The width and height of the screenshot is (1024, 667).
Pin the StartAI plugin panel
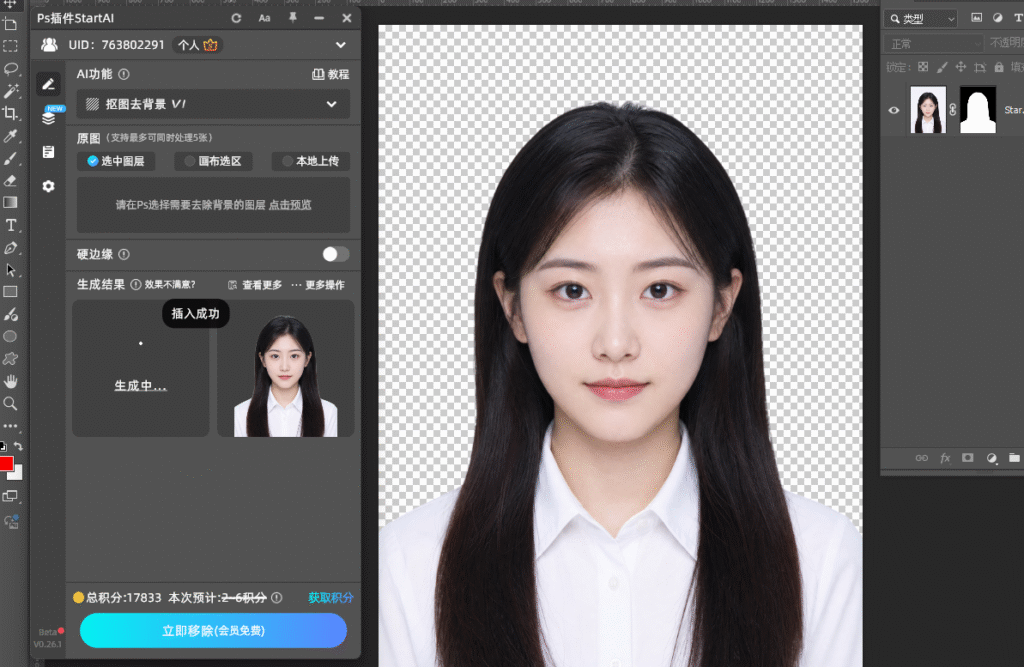pyautogui.click(x=293, y=18)
